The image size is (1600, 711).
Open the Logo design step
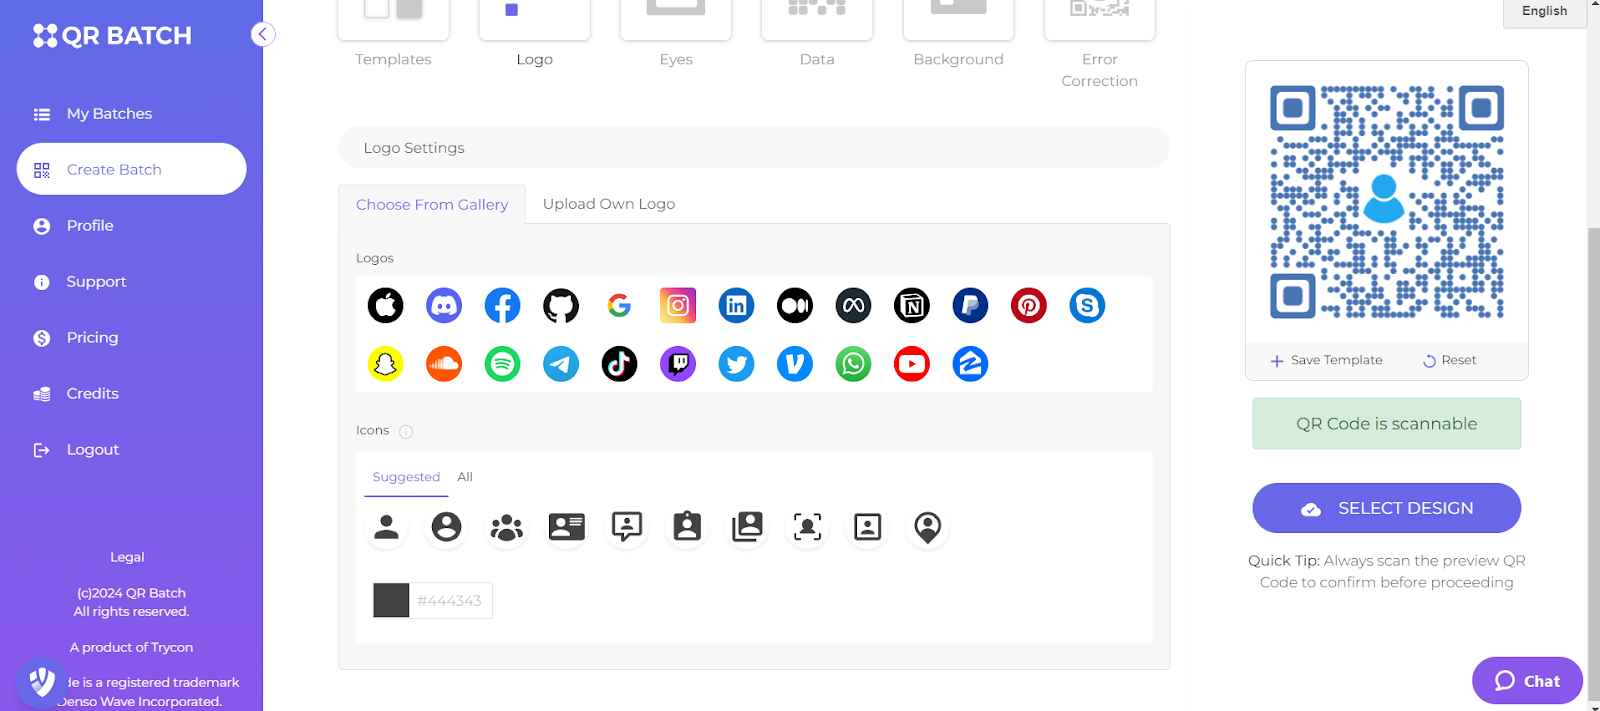[x=535, y=35]
